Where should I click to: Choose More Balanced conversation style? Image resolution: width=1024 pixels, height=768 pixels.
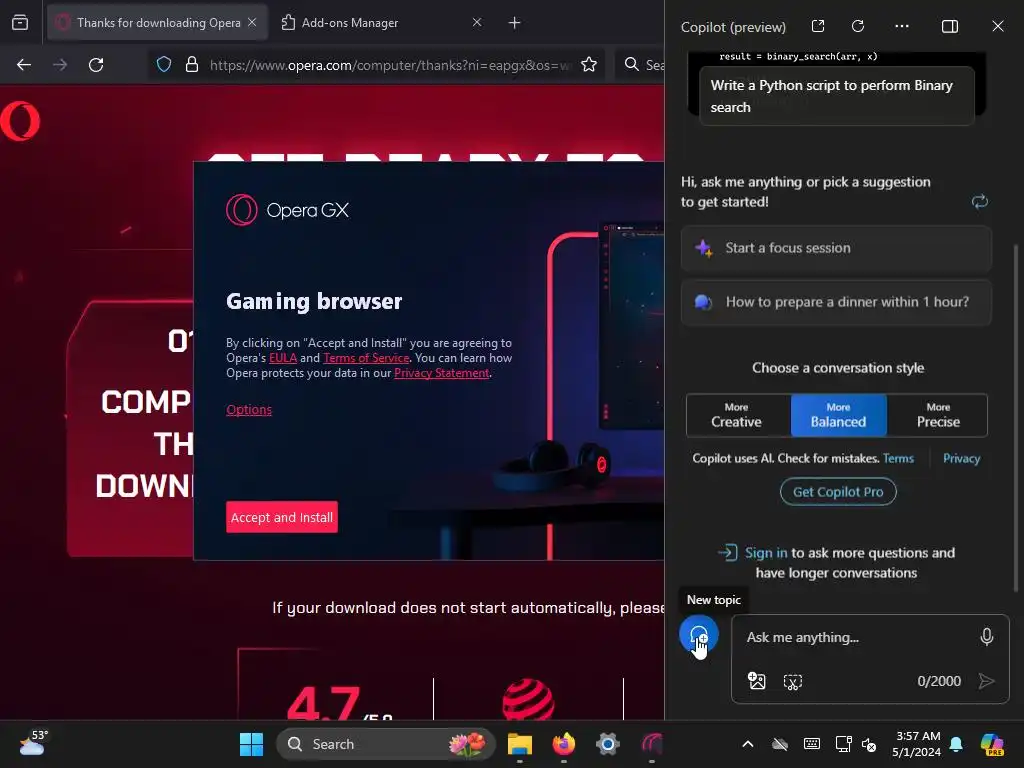pyautogui.click(x=839, y=415)
